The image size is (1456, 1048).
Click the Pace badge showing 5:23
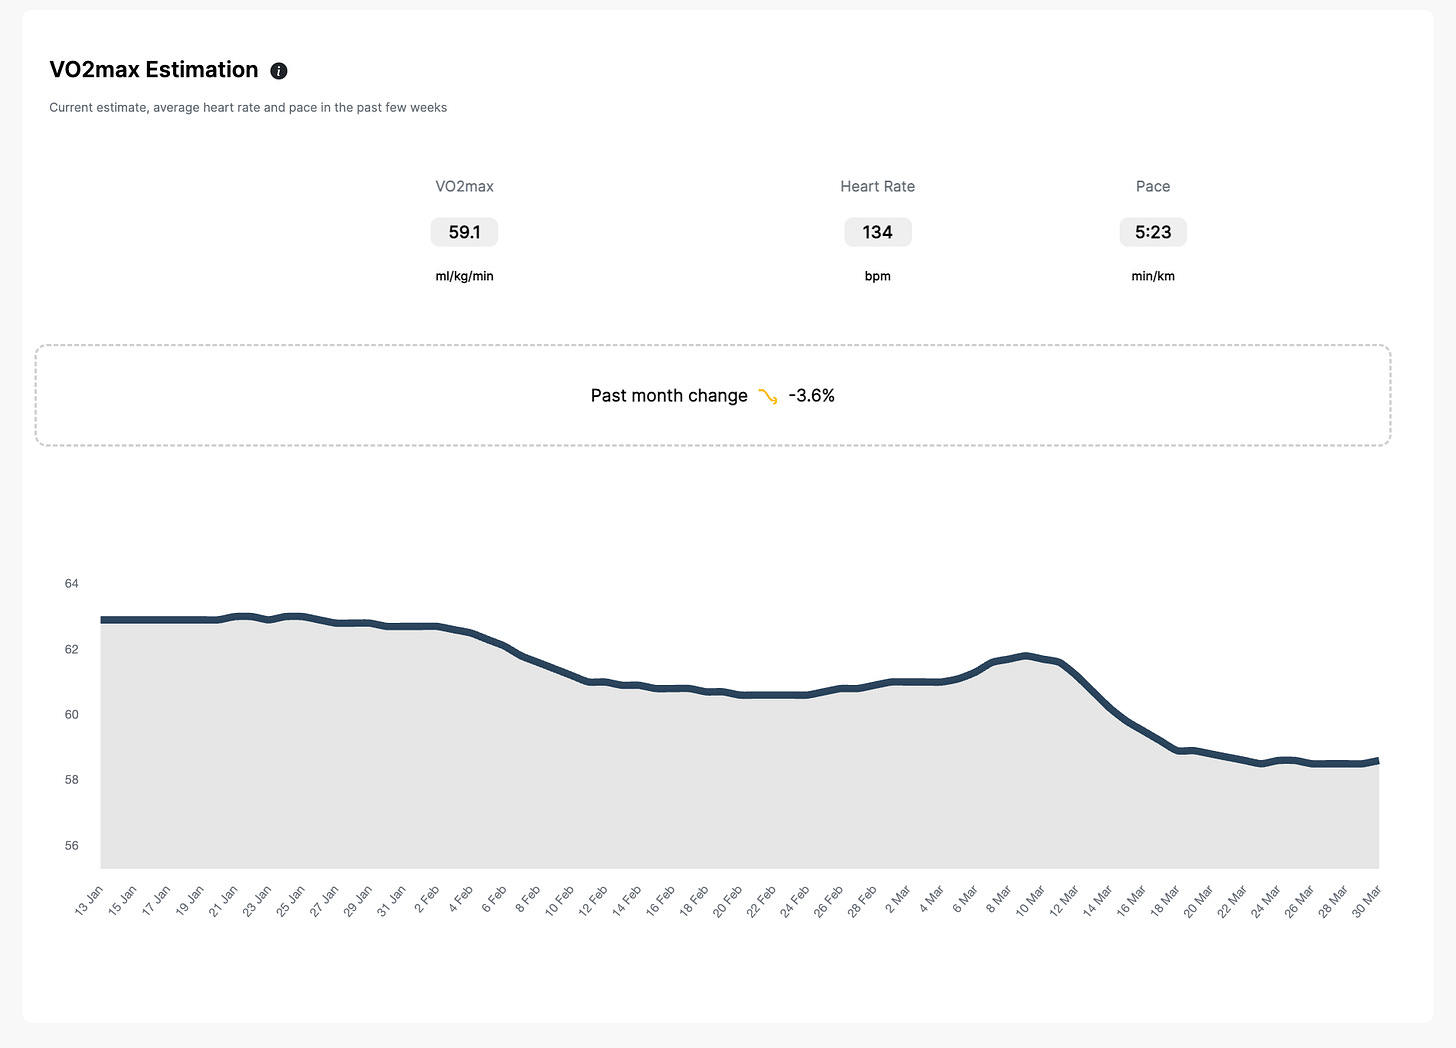[1152, 231]
